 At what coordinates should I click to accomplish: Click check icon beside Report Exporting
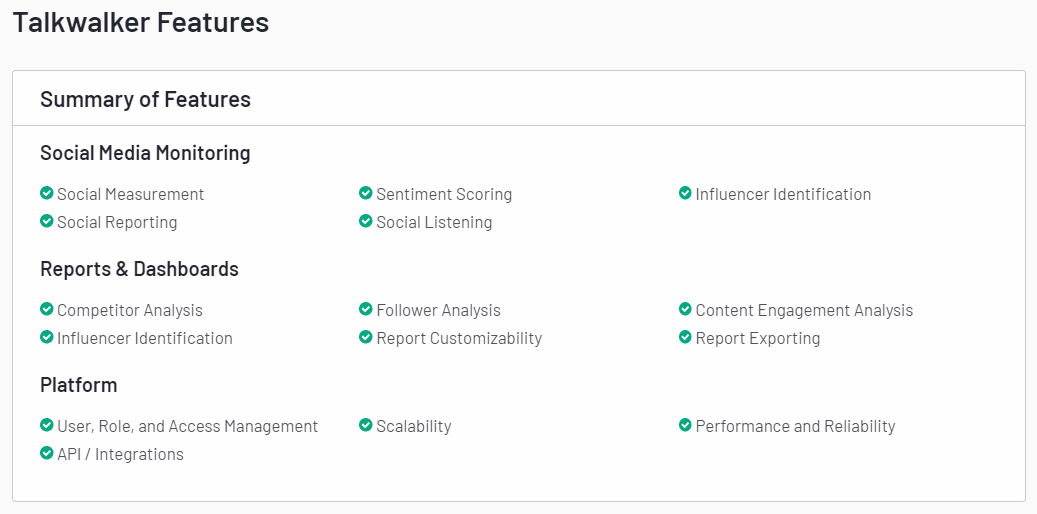click(685, 337)
